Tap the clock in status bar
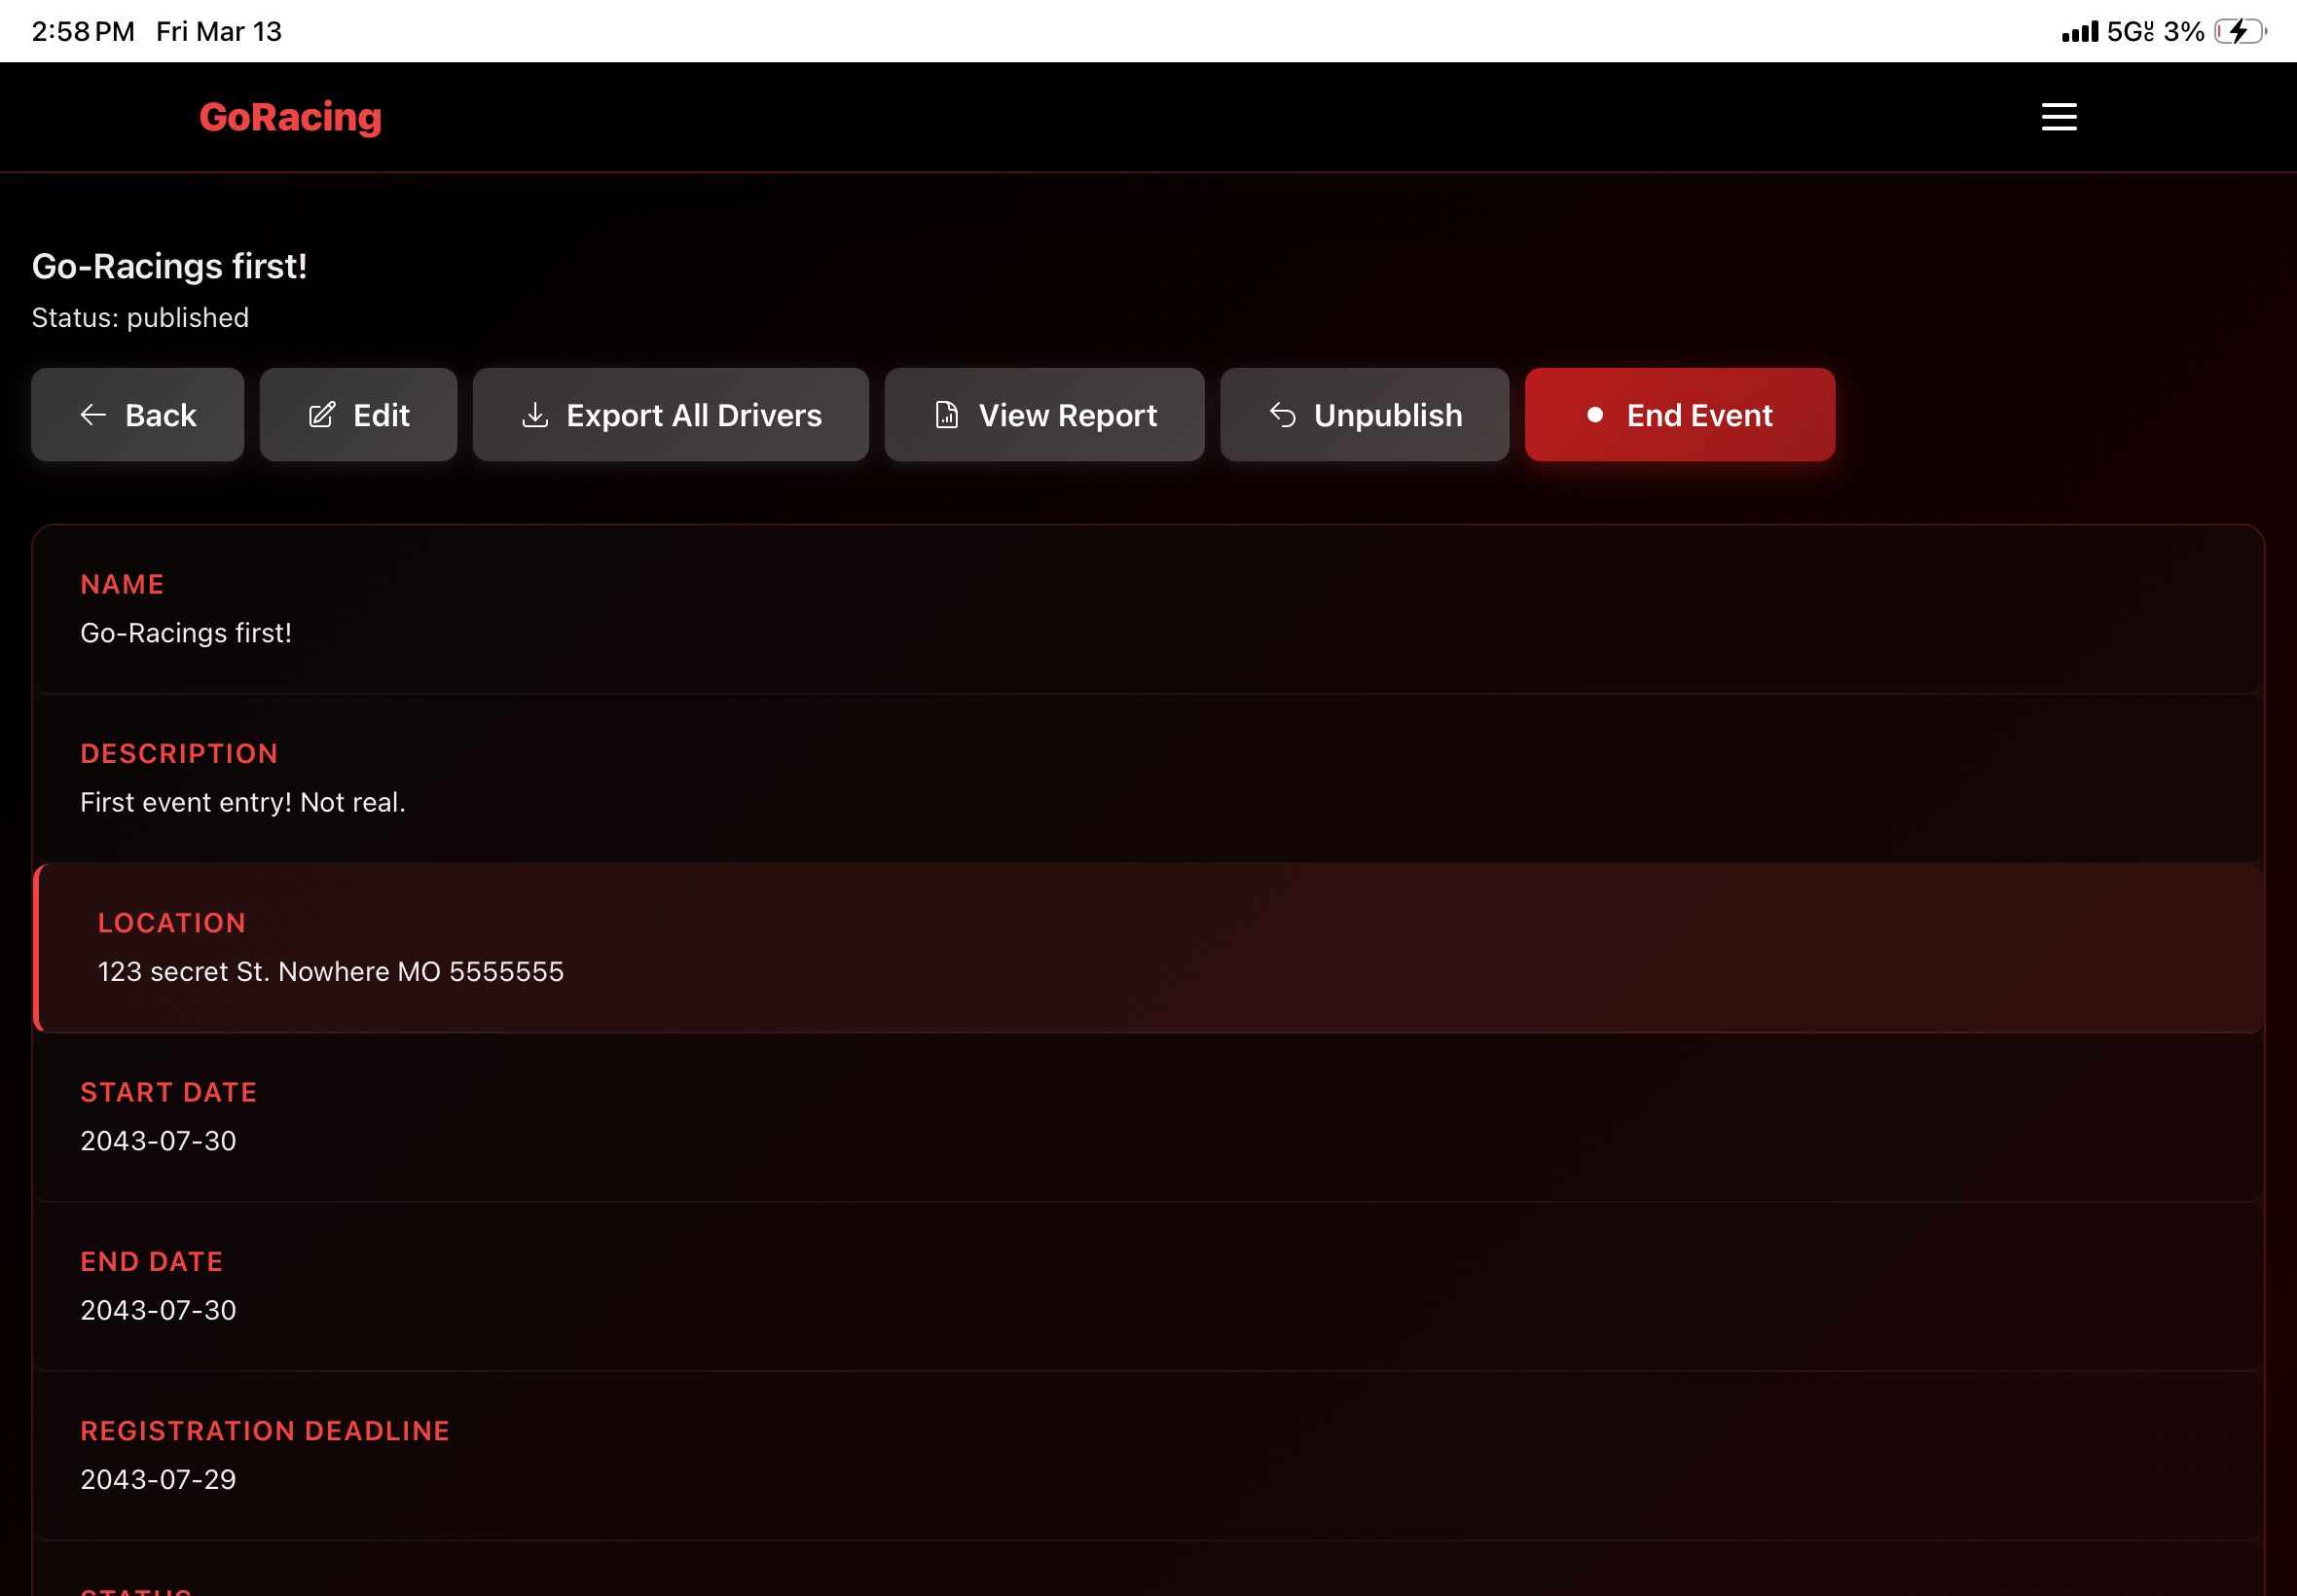Screen dimensions: 2297x1596 click(83, 32)
